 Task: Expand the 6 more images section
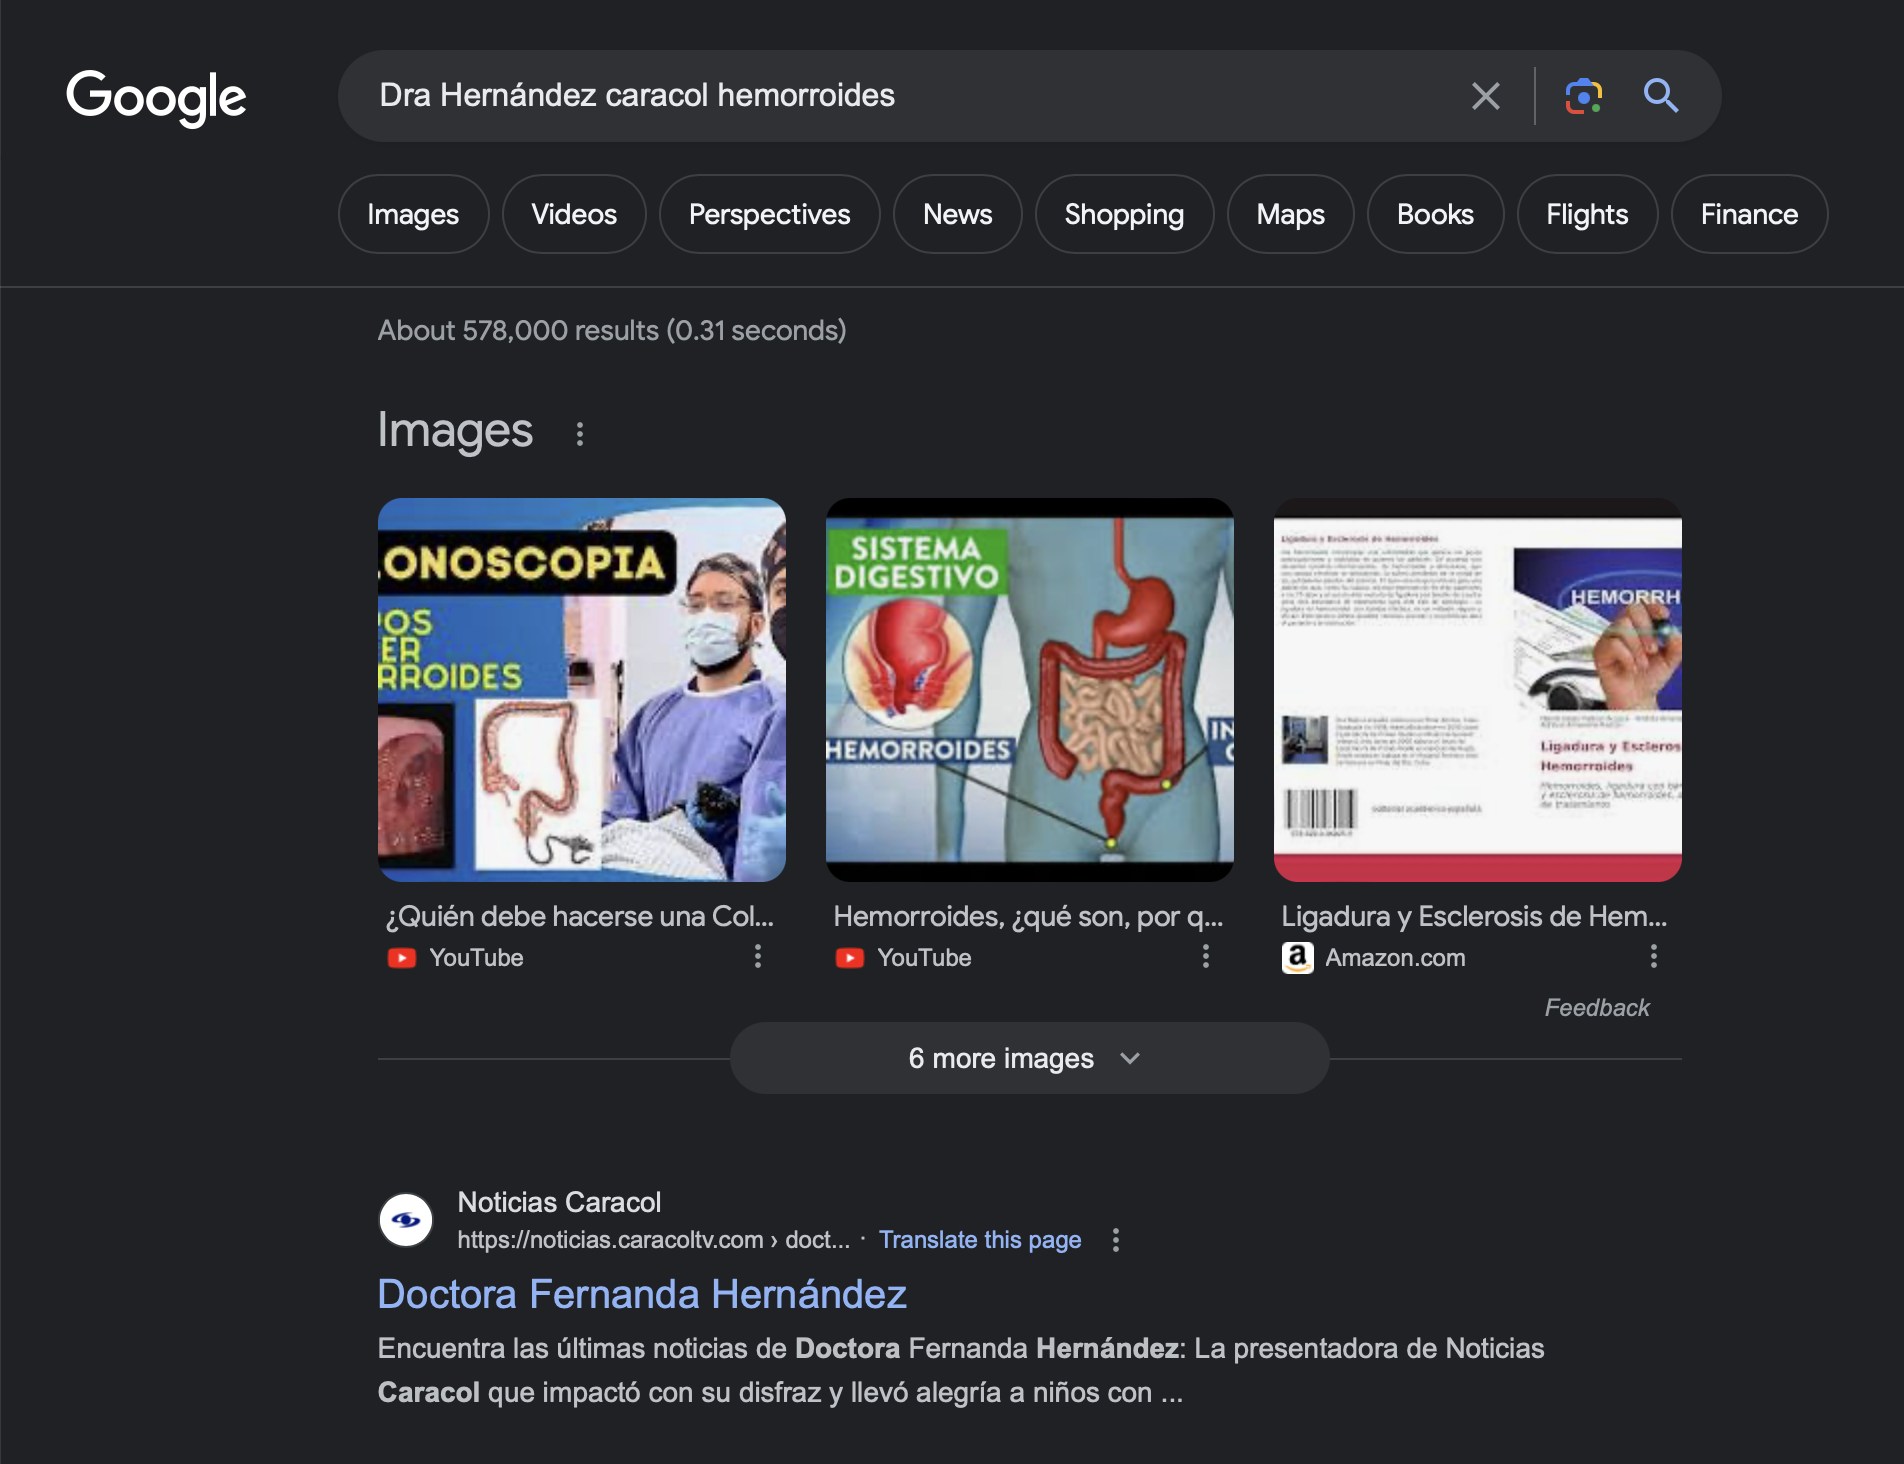pyautogui.click(x=1028, y=1058)
